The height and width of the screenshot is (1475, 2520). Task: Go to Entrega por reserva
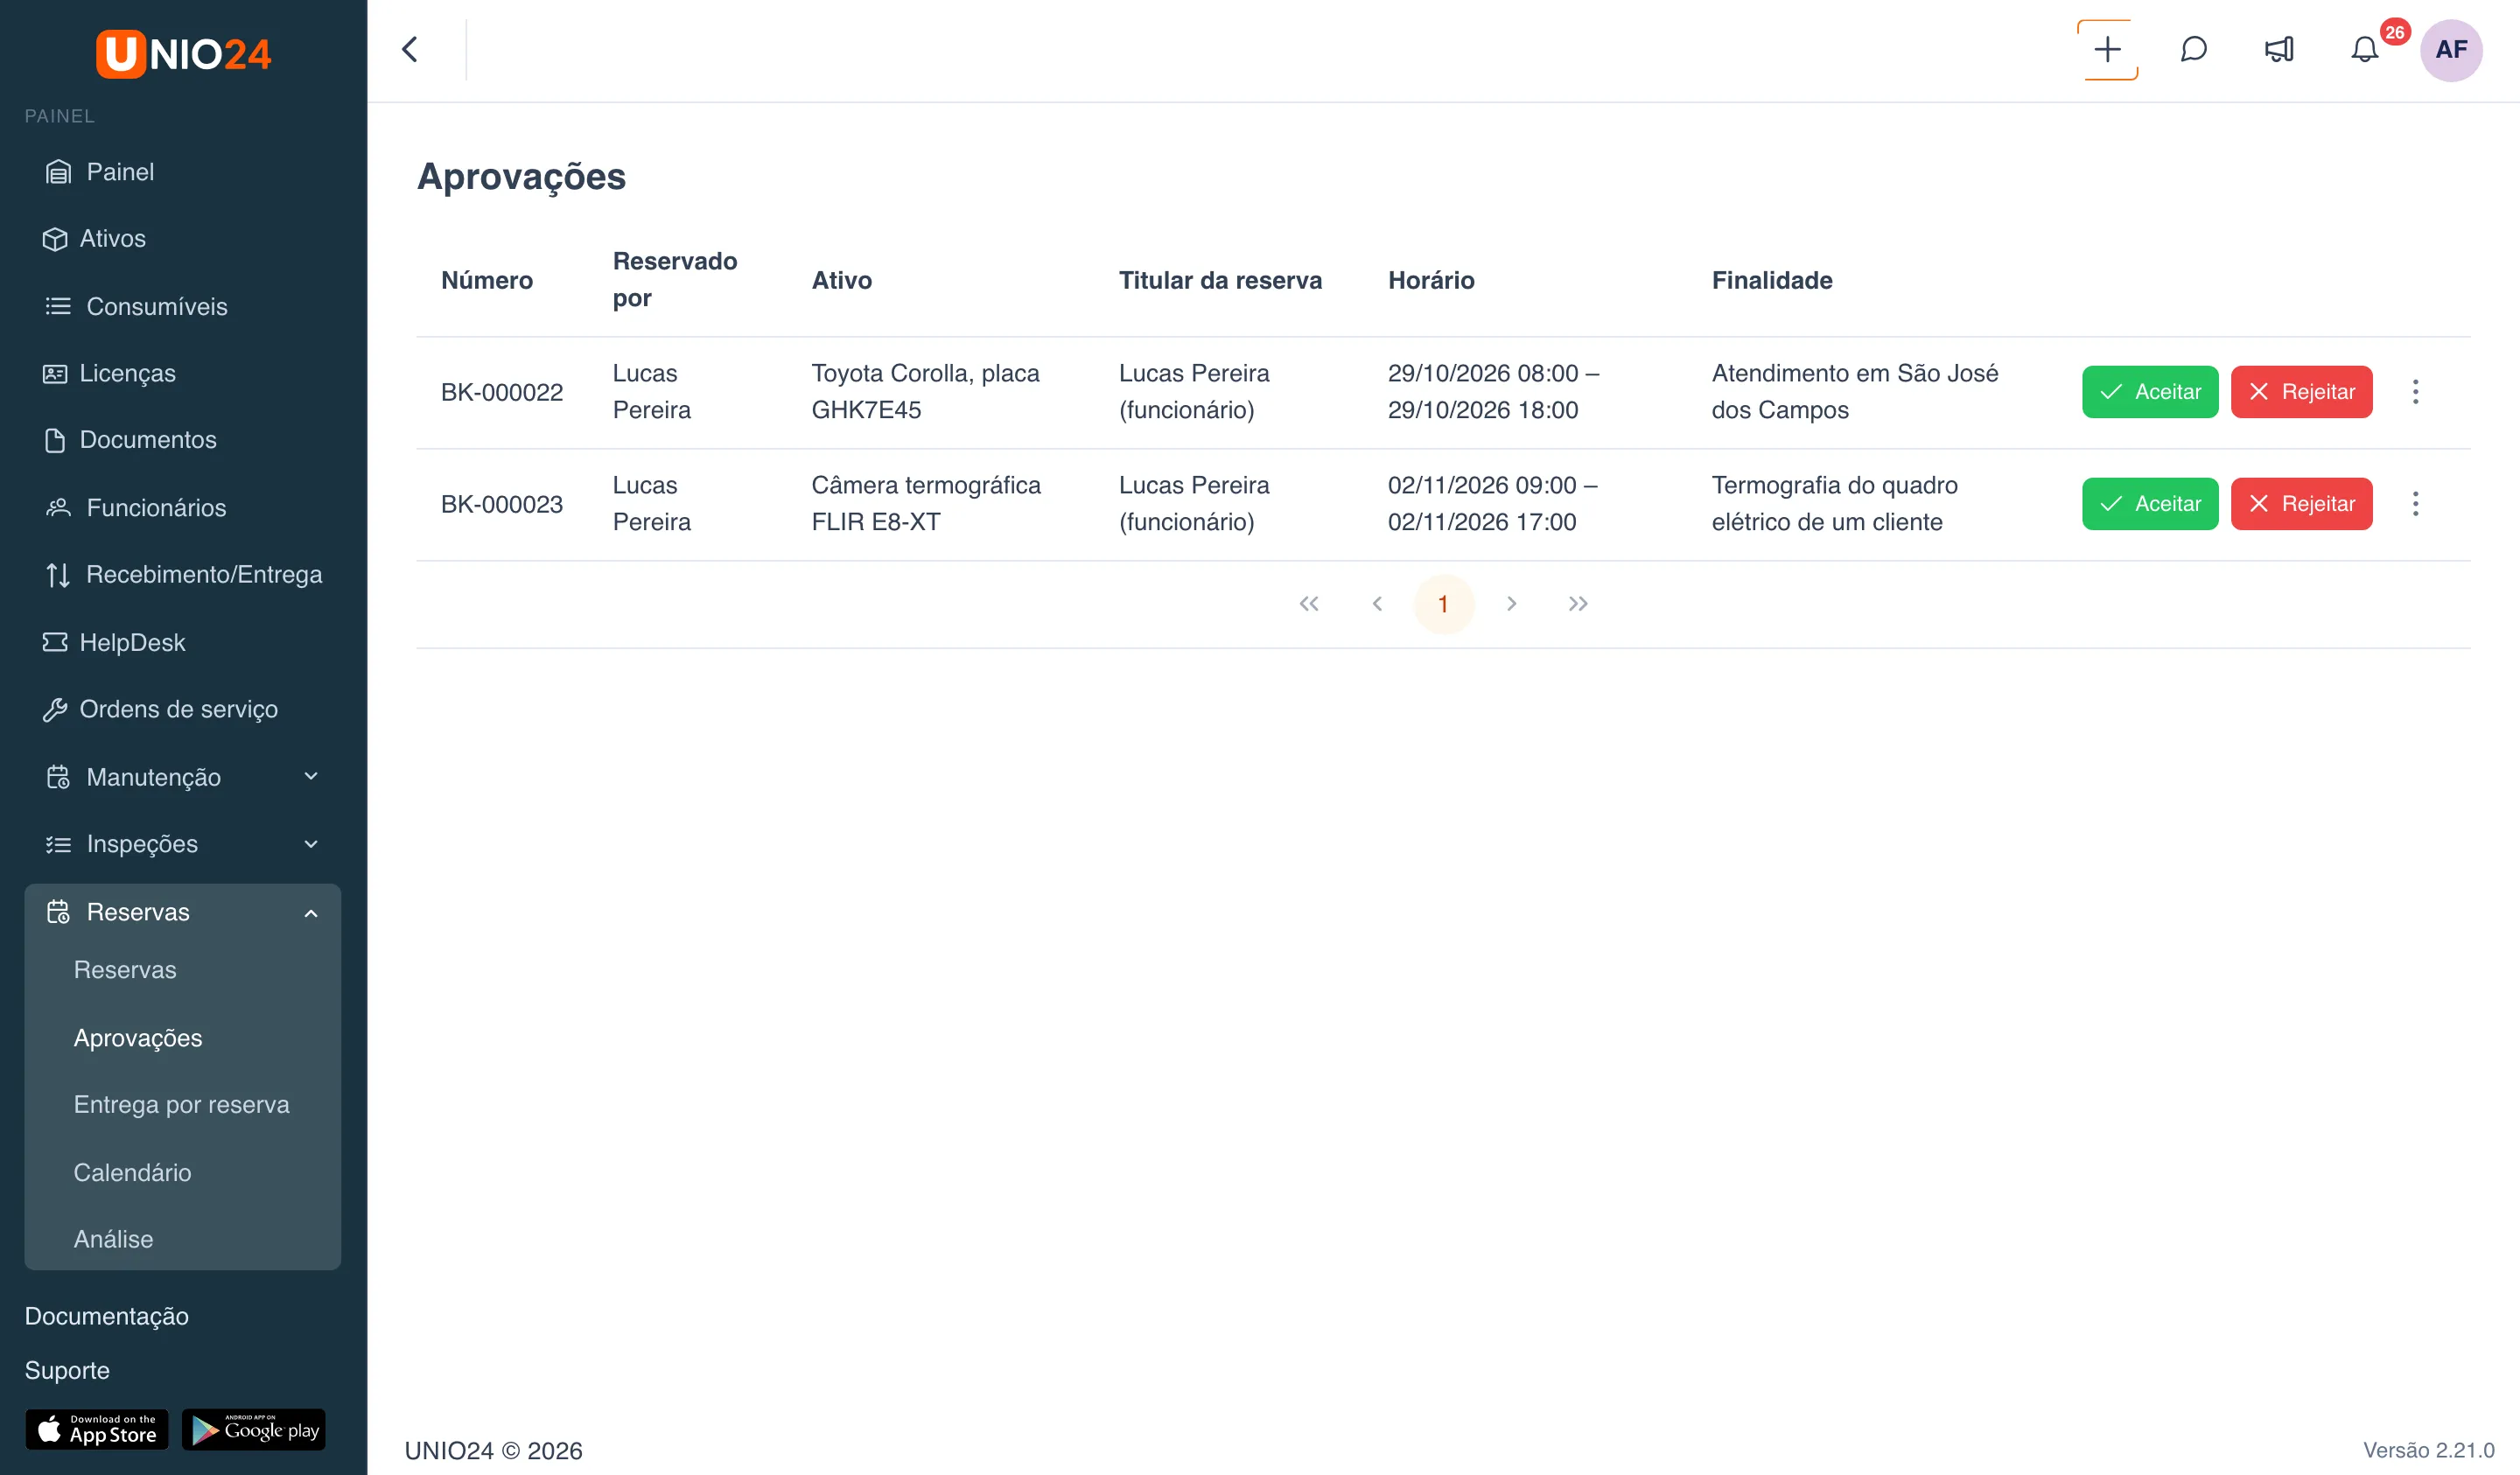point(181,1104)
